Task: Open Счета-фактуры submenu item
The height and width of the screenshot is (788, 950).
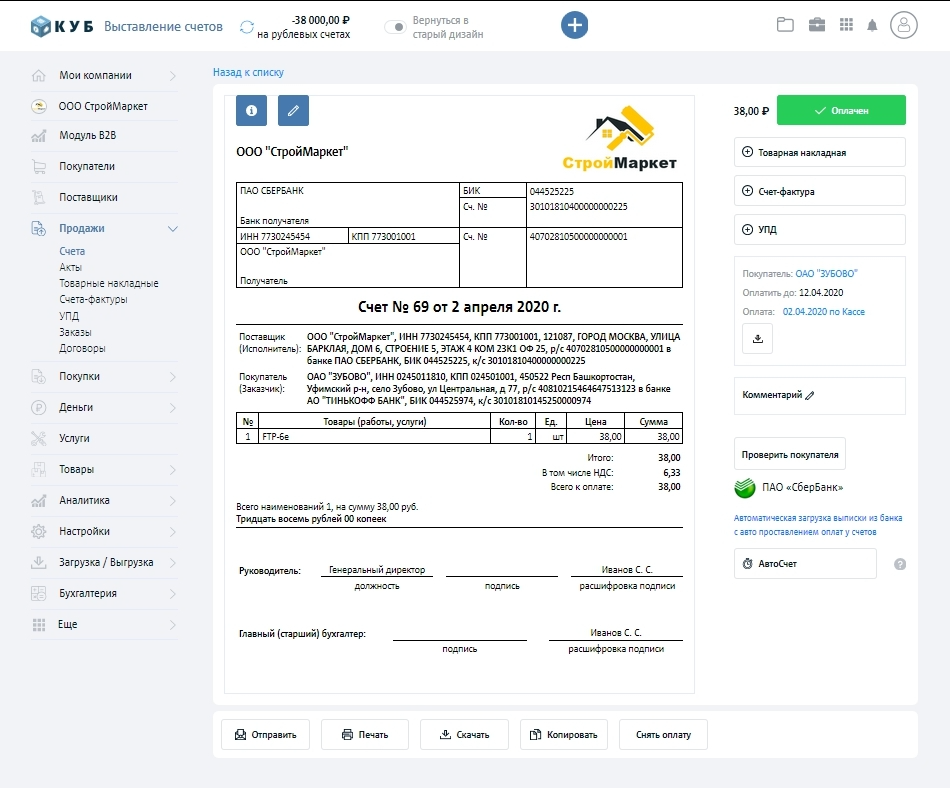Action: [x=93, y=299]
